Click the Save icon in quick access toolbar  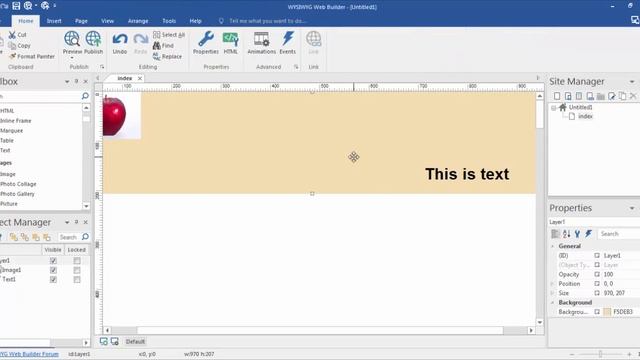point(16,6)
